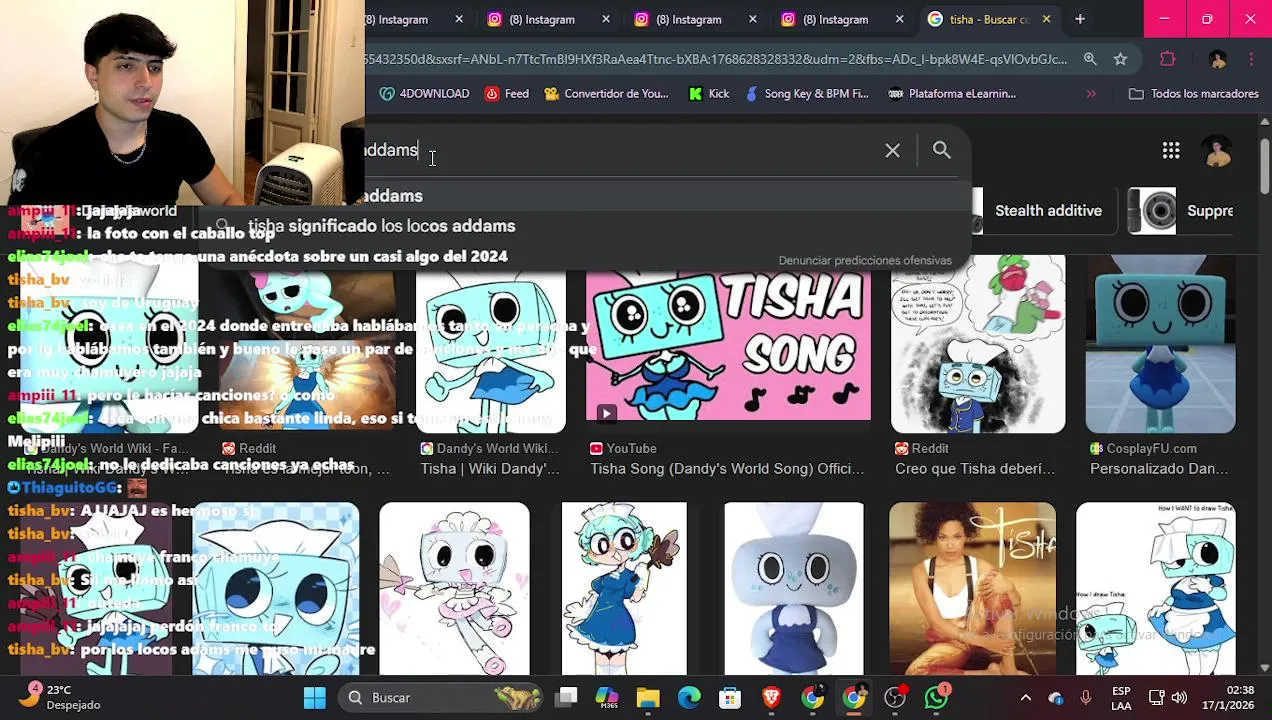Open the TISHA SONG YouTube thumbnail
The width and height of the screenshot is (1272, 720).
[728, 345]
